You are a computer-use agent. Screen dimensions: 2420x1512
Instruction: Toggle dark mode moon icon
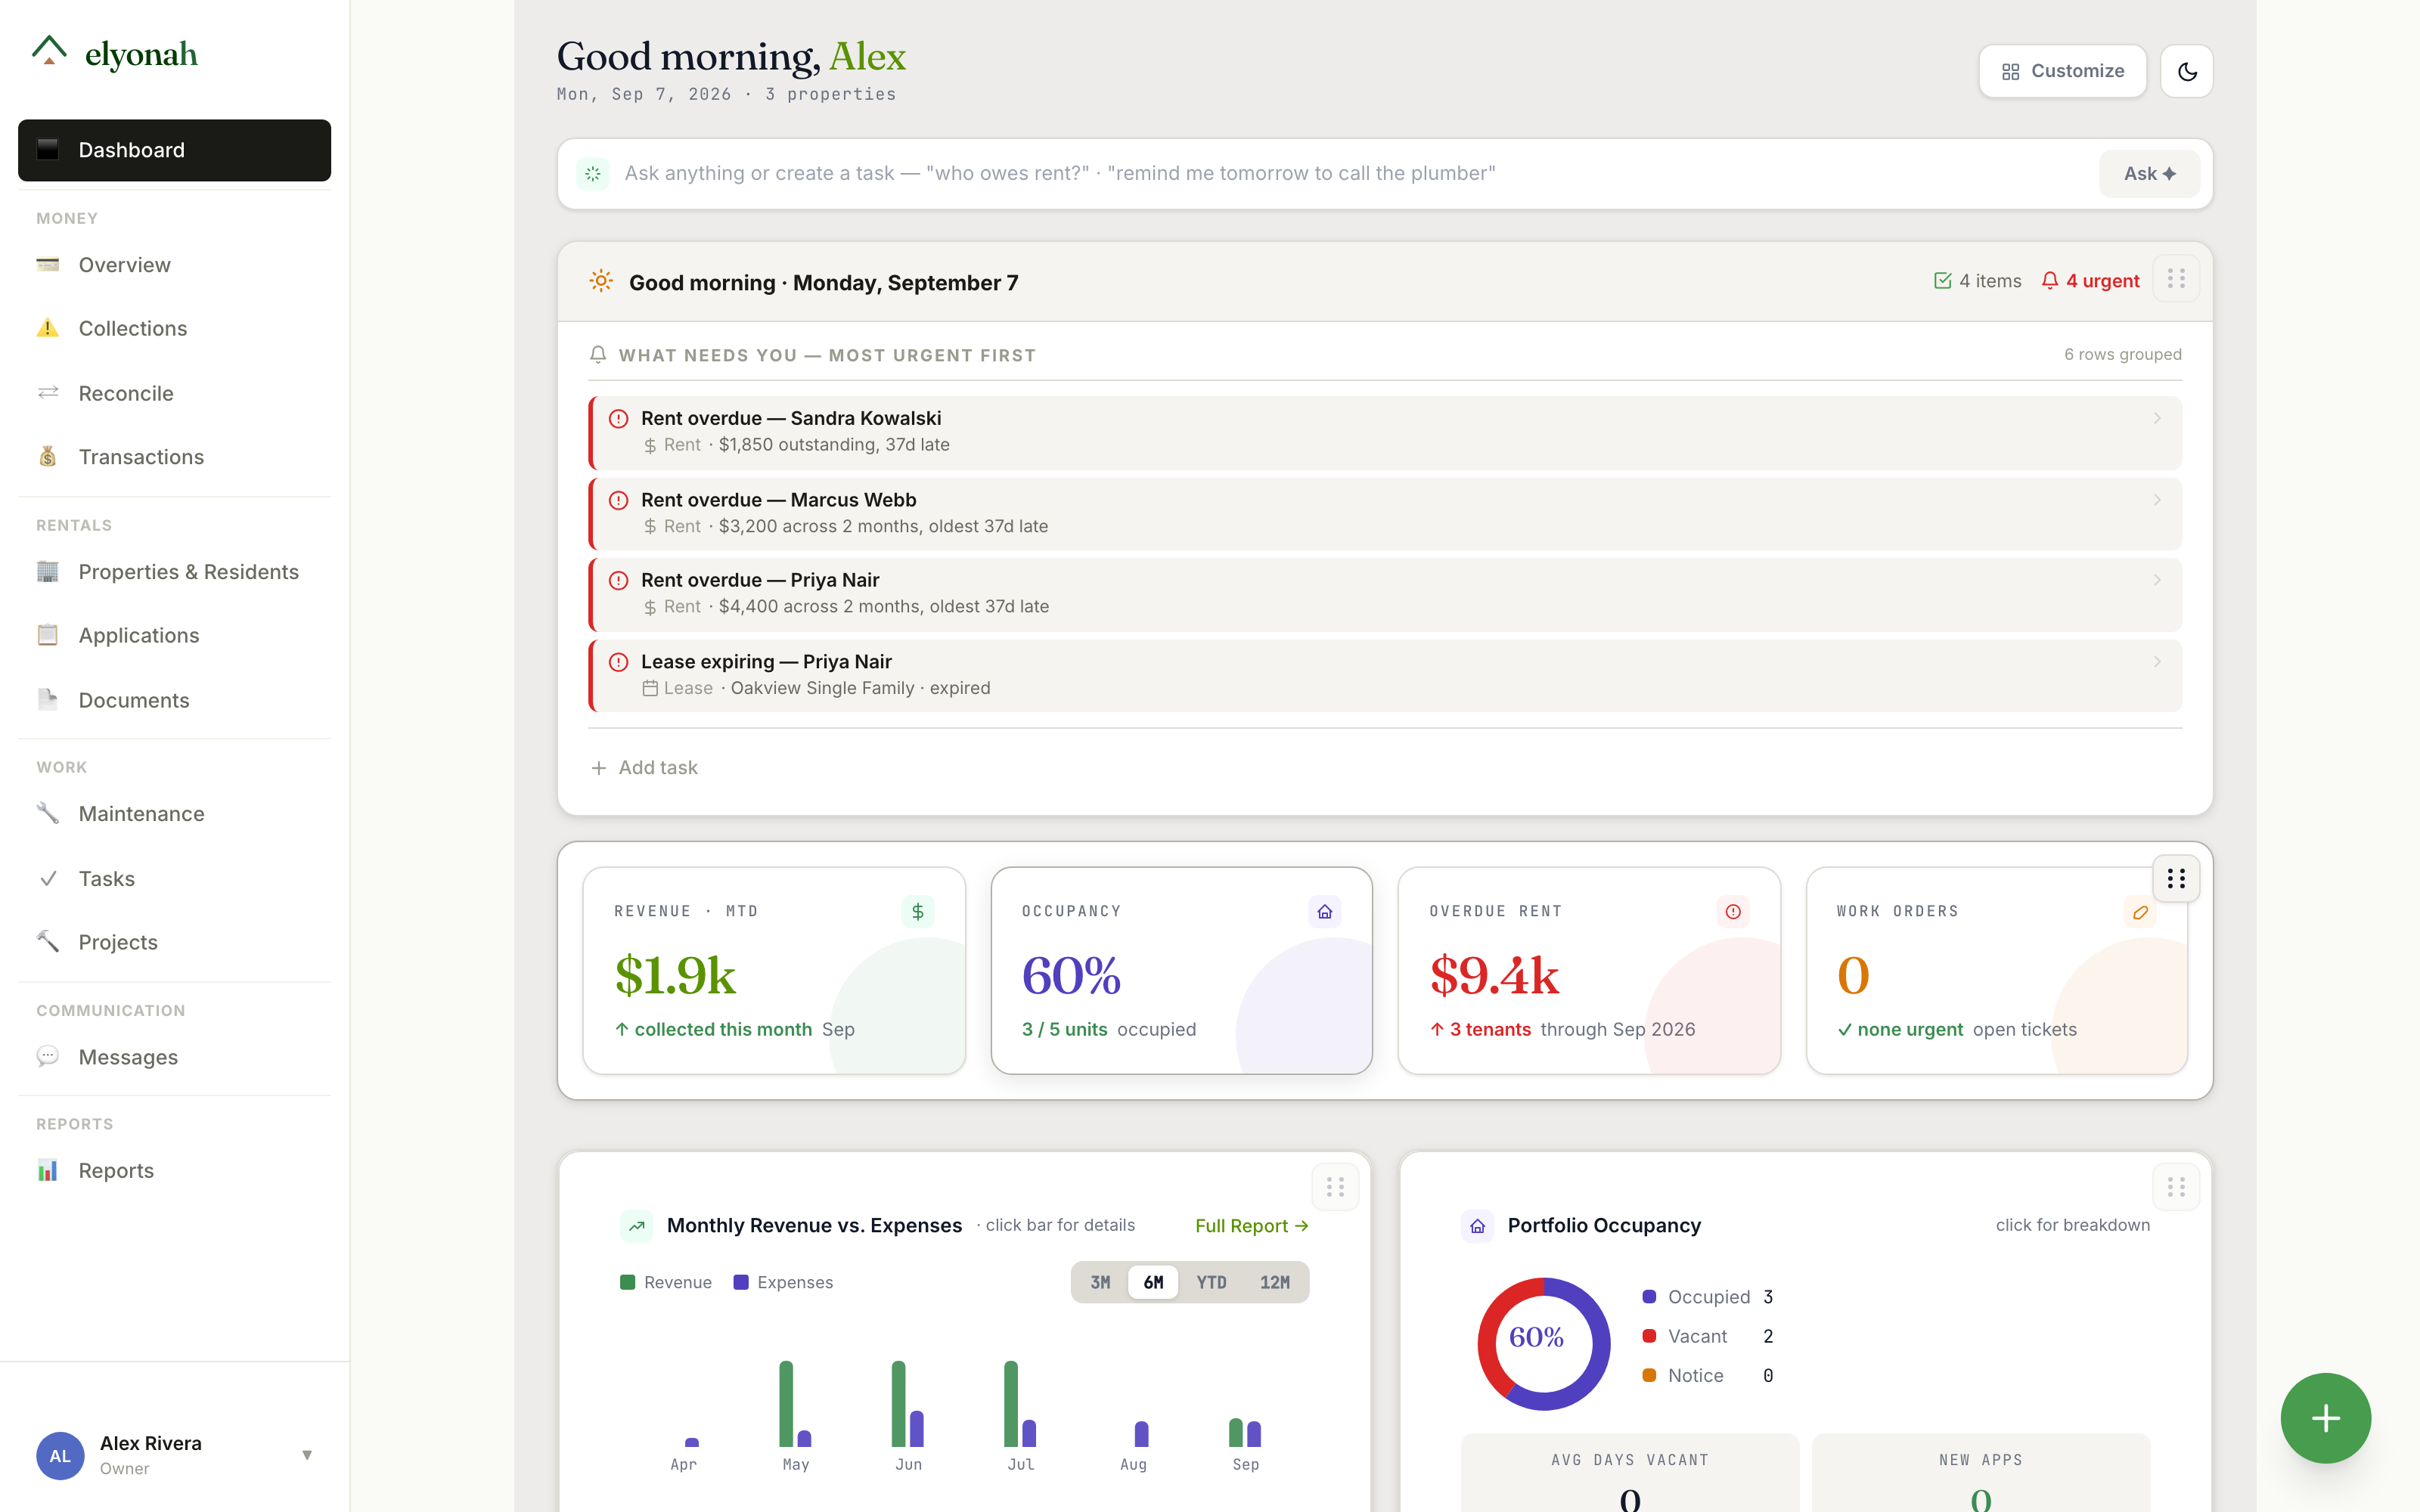click(2187, 71)
